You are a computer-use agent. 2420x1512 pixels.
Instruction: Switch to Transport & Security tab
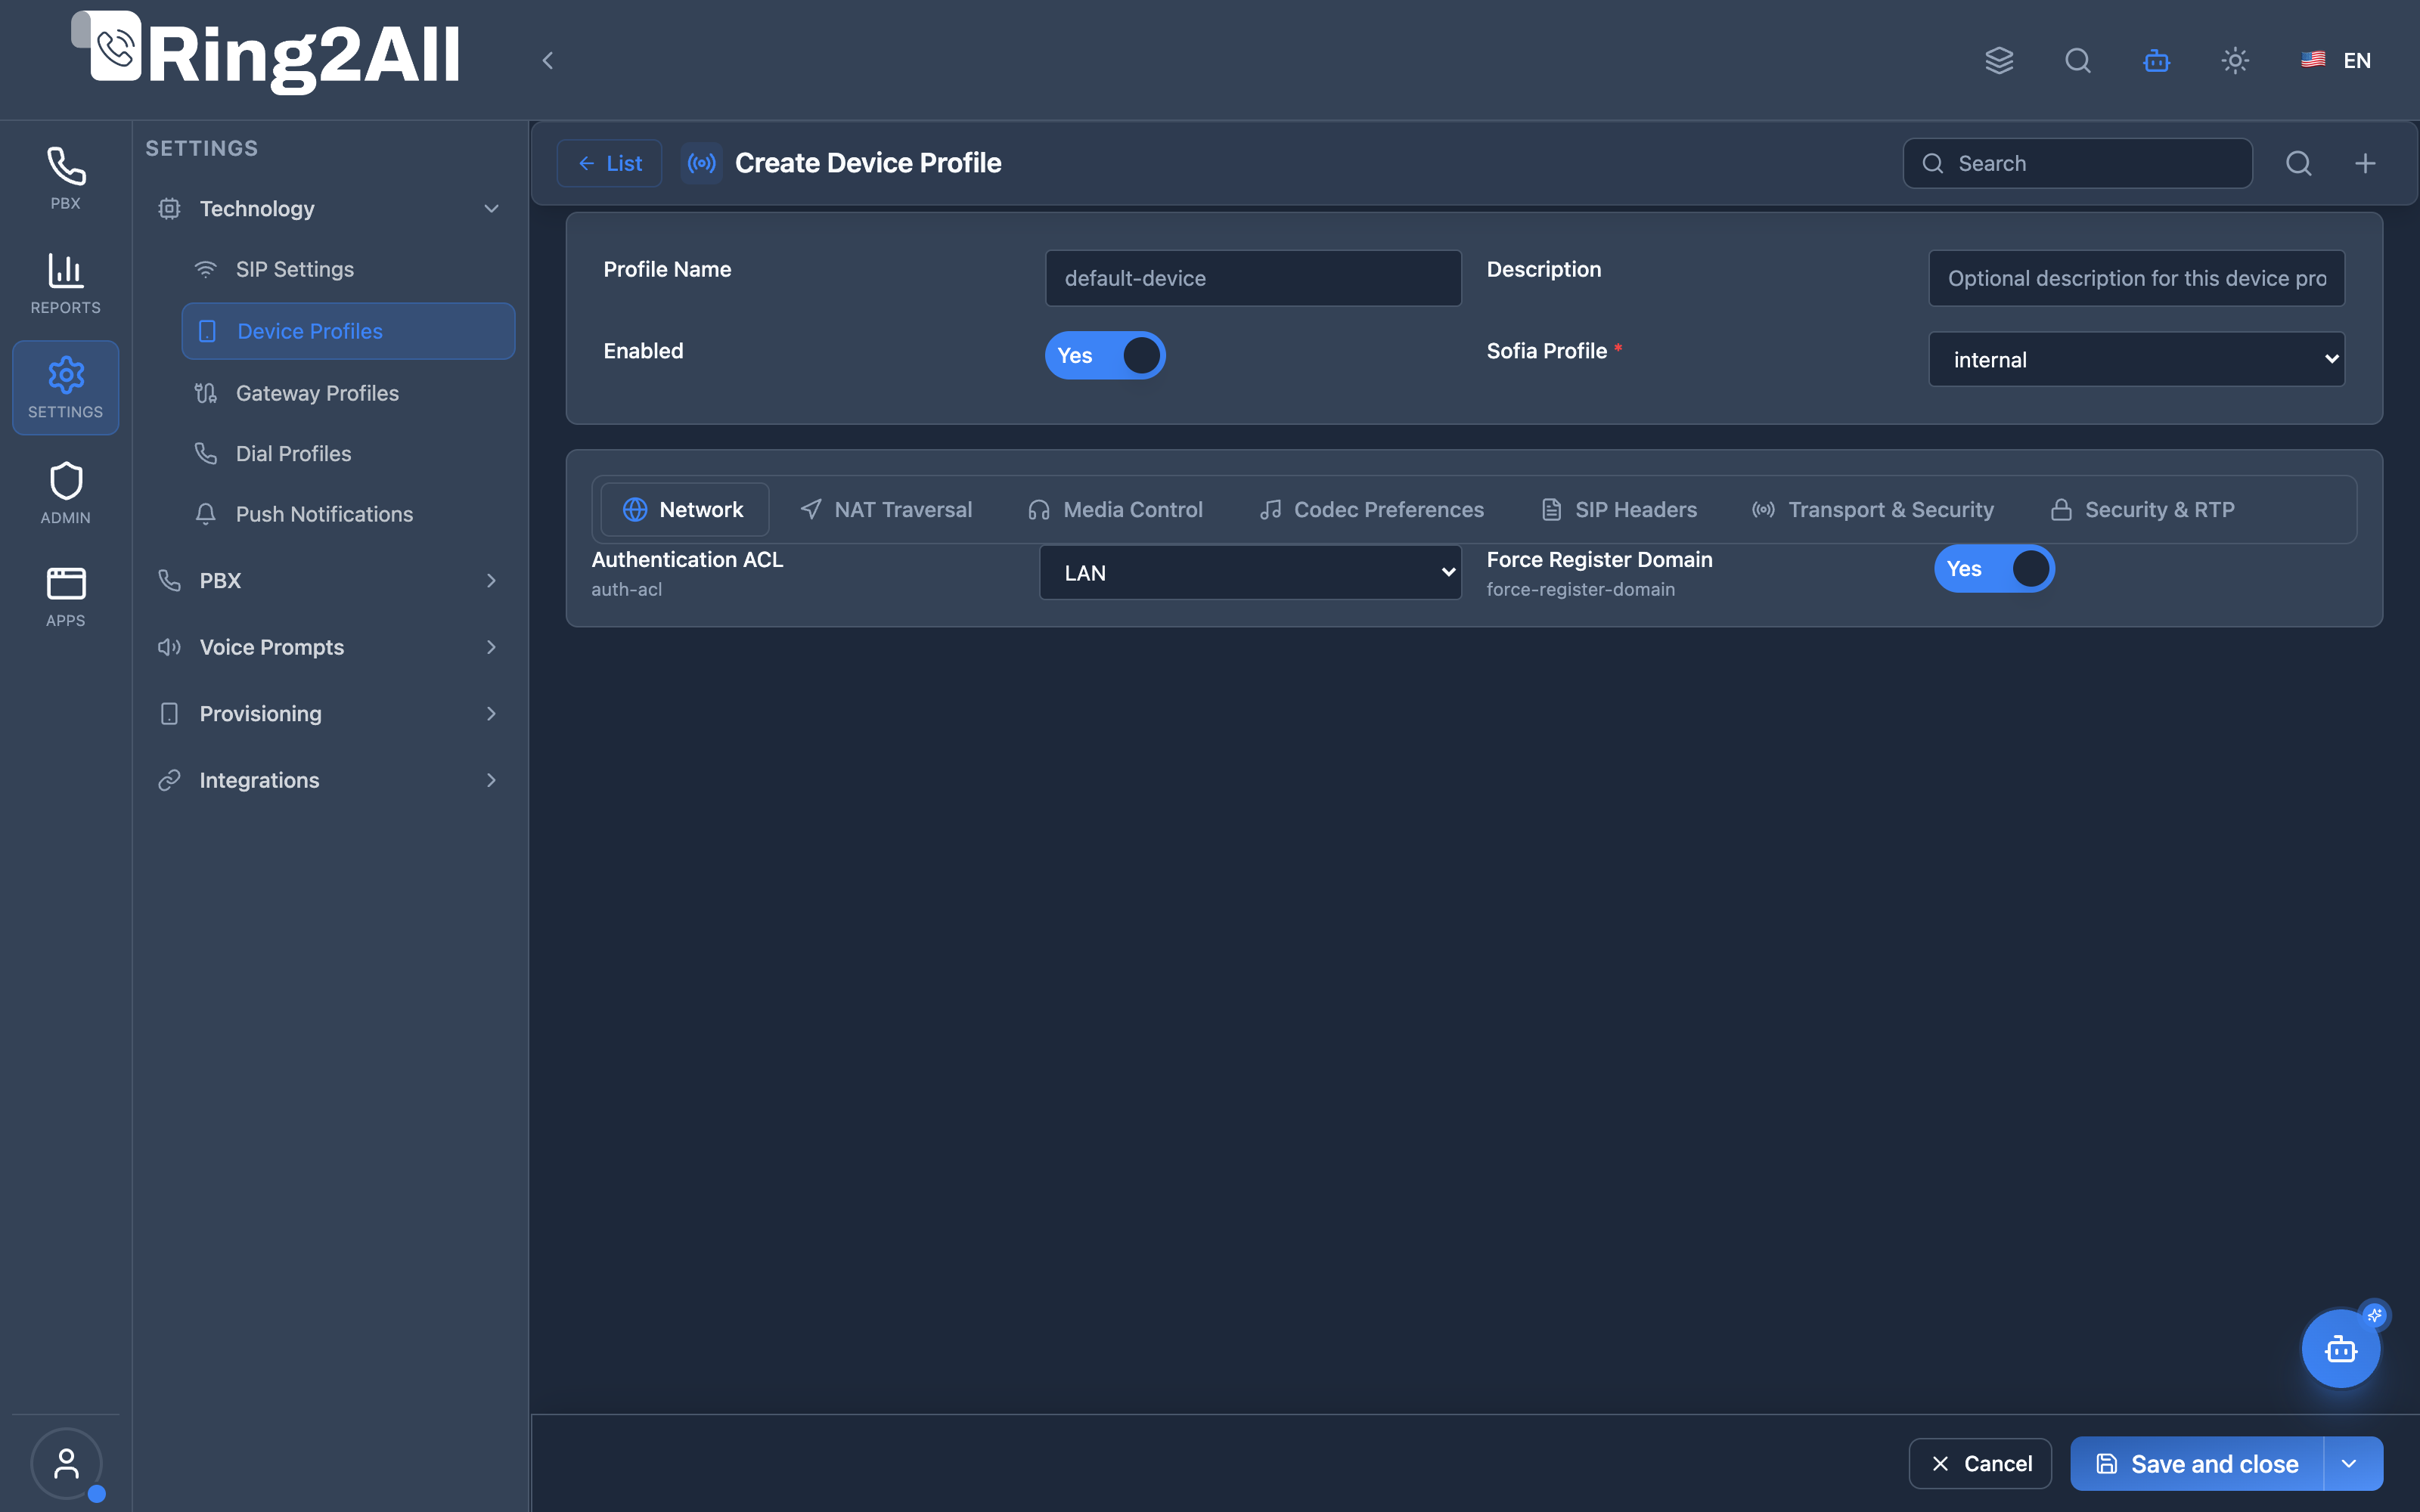coord(1873,509)
